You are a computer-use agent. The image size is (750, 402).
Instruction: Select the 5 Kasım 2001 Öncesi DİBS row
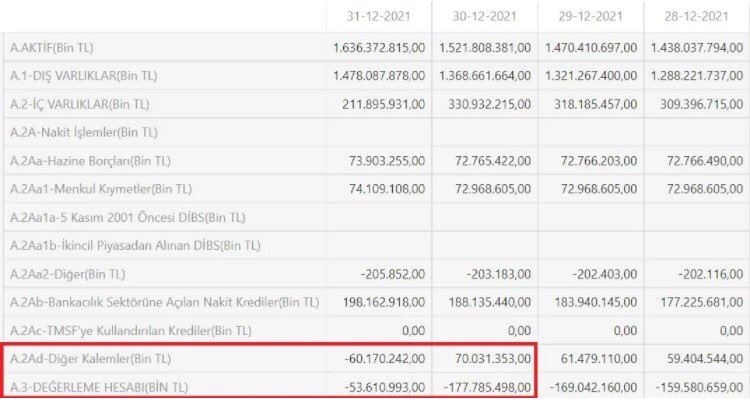127,216
